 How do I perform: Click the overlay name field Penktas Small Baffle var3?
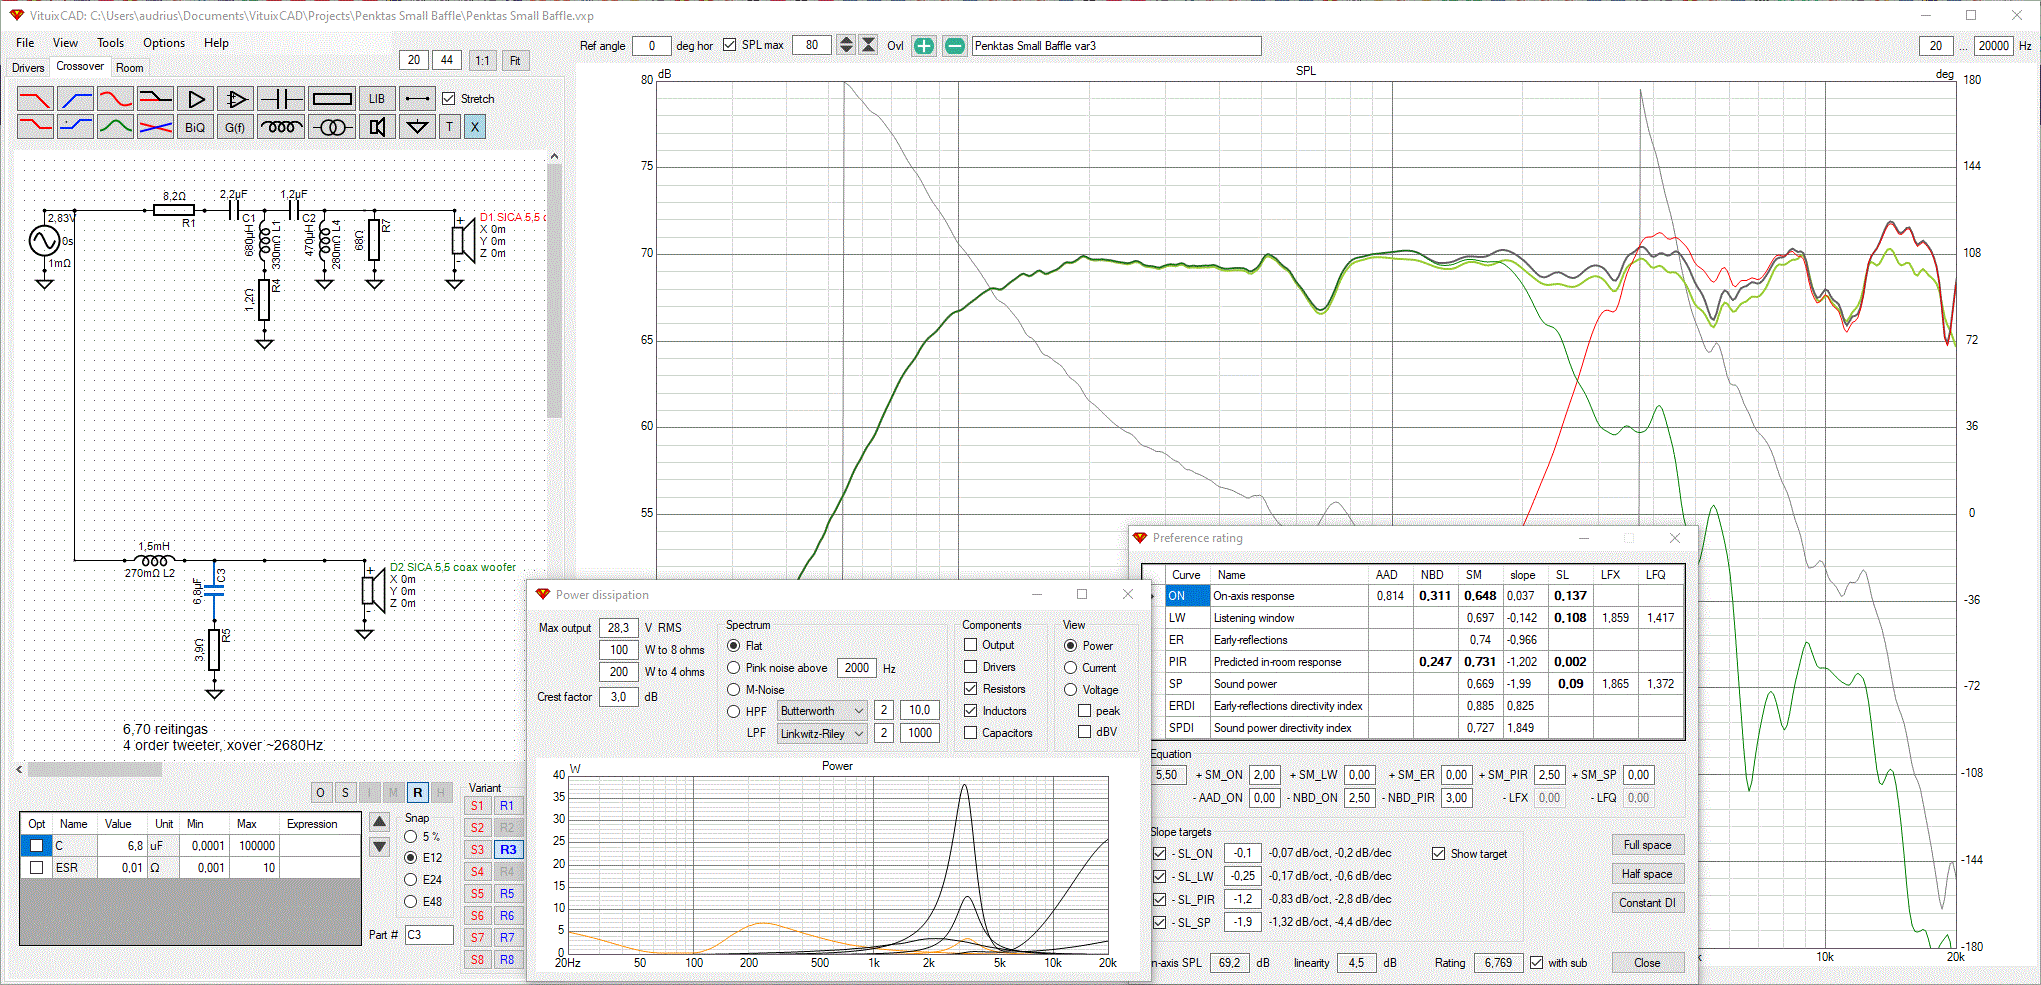(x=1116, y=46)
